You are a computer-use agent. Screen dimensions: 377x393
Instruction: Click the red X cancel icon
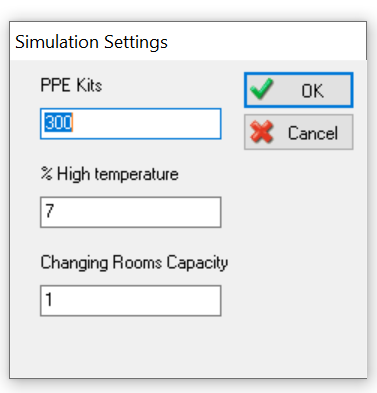point(262,132)
